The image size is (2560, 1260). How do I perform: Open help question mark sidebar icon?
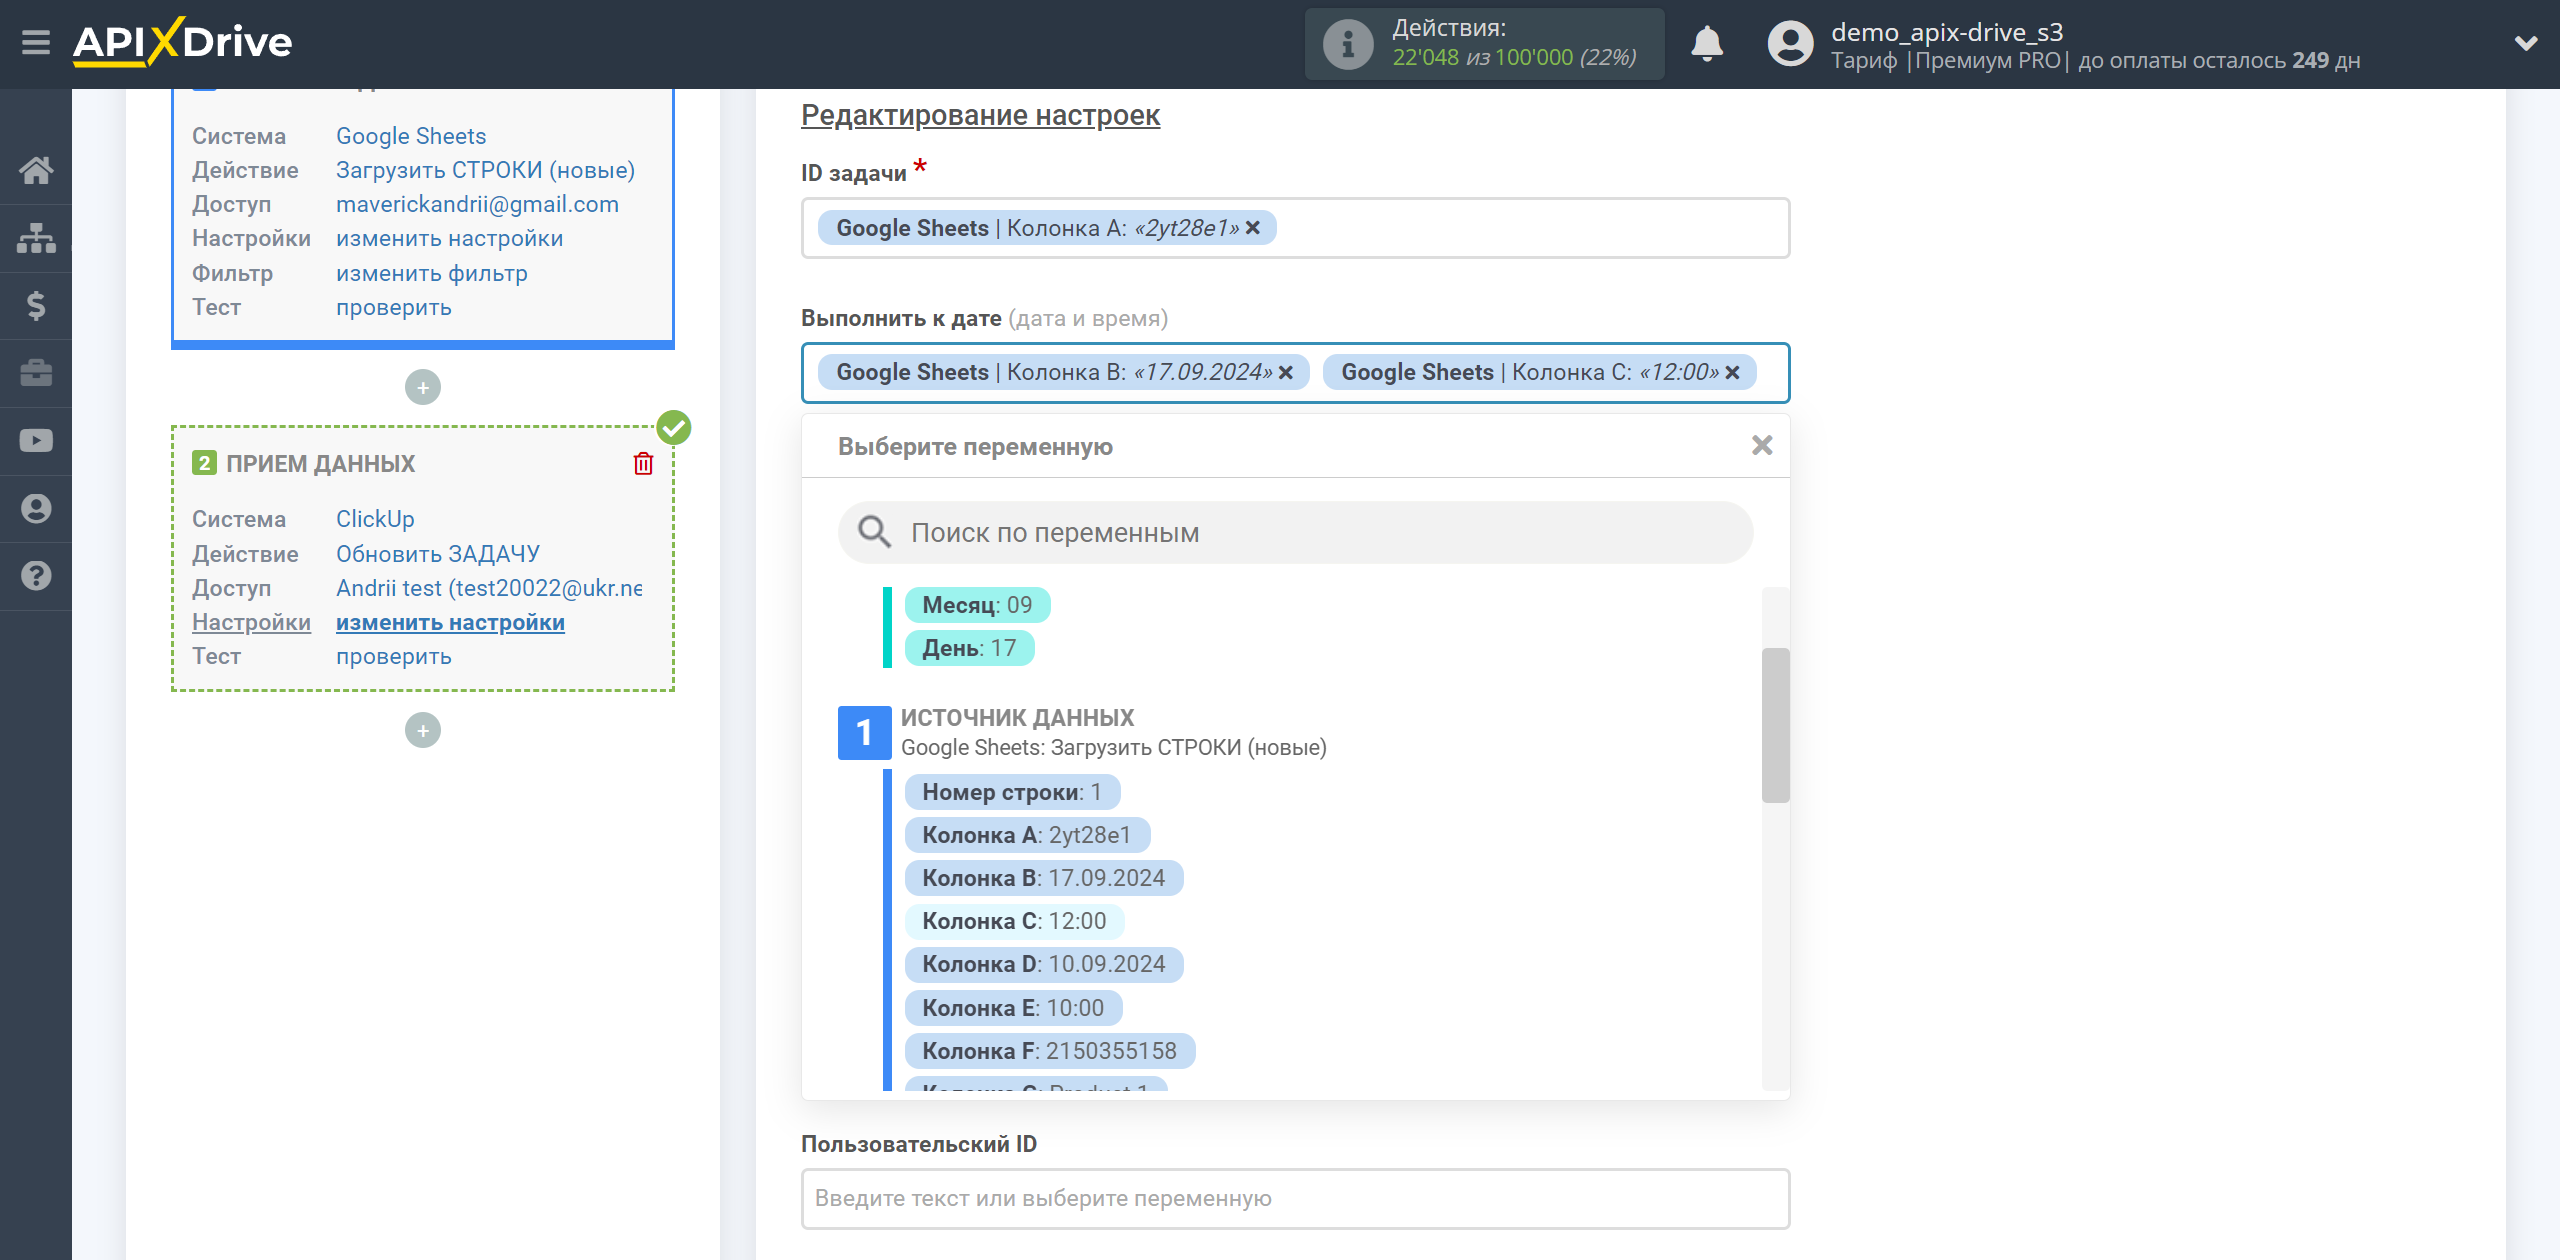click(x=36, y=576)
